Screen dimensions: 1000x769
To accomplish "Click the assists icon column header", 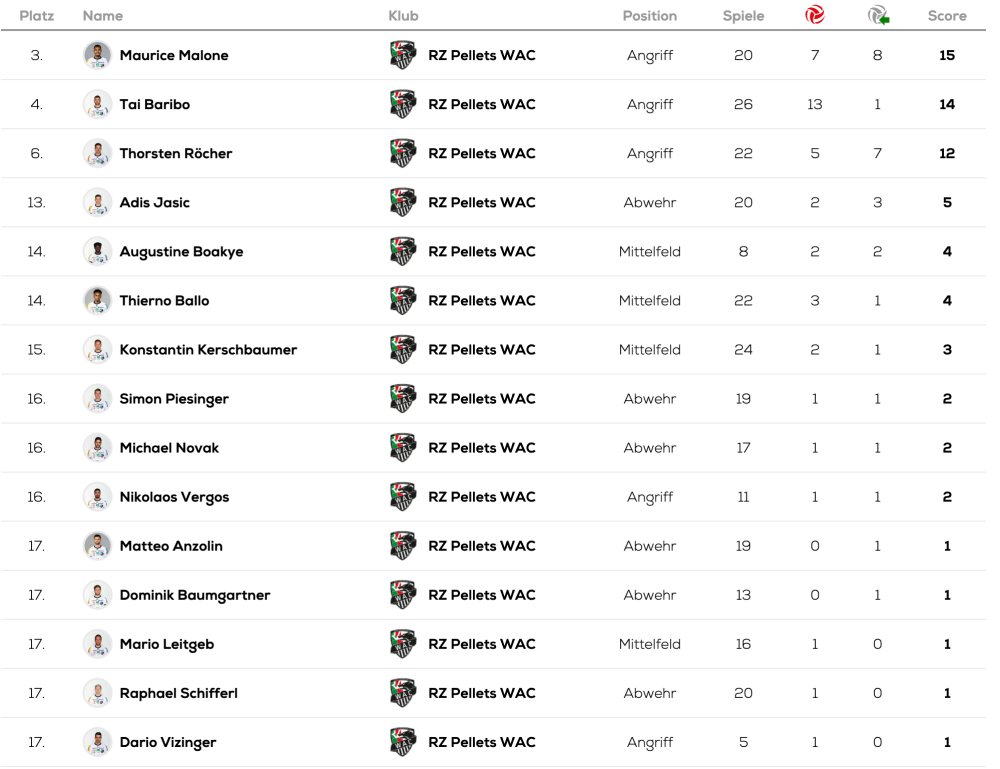I will point(878,15).
